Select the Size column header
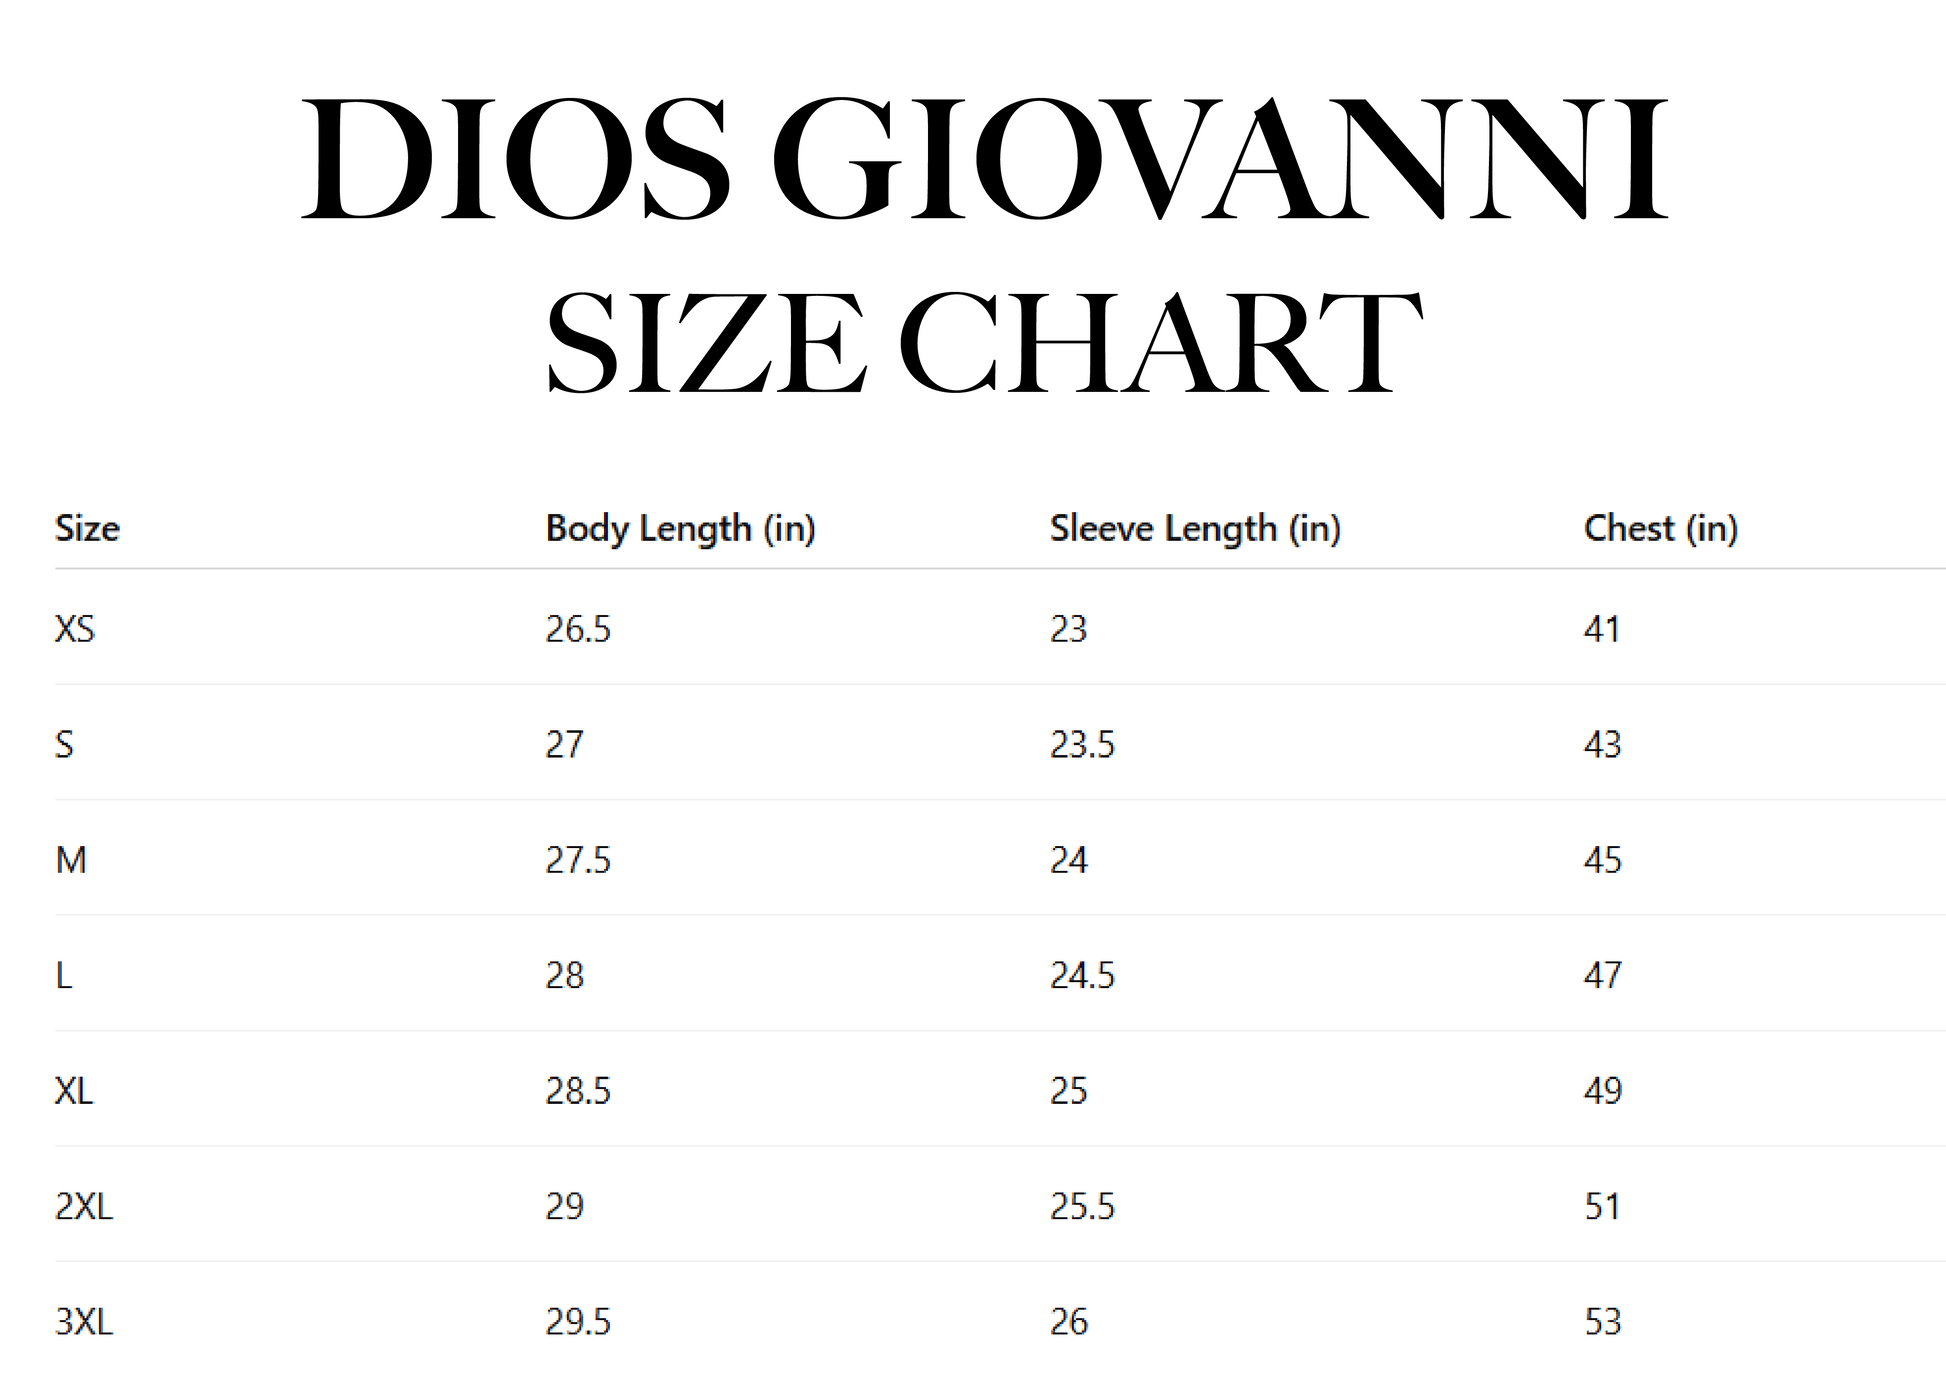 click(87, 528)
